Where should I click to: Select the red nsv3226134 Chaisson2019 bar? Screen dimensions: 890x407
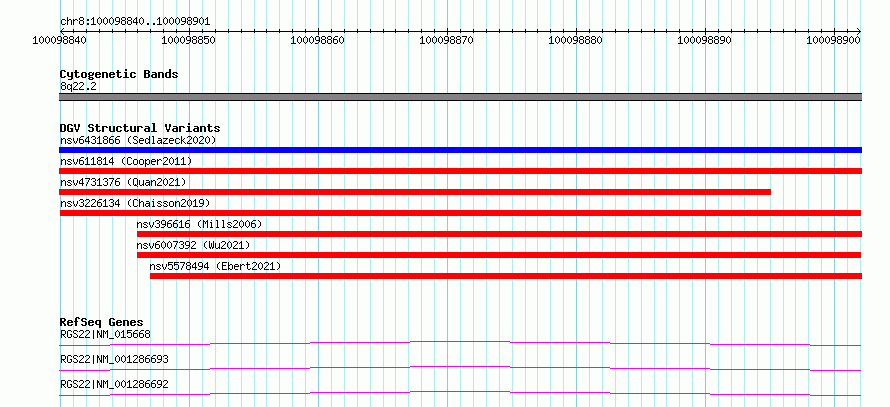(460, 213)
